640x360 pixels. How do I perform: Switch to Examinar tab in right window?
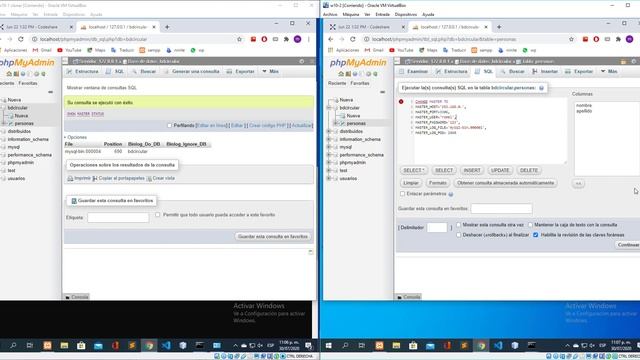[413, 71]
